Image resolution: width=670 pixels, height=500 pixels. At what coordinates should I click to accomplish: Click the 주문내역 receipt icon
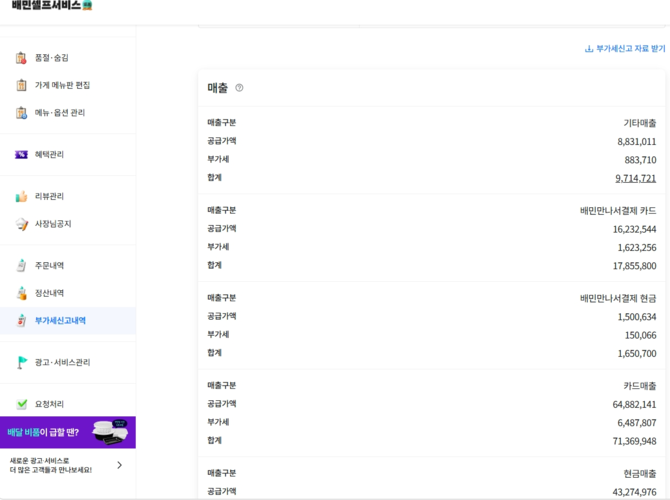pos(21,265)
